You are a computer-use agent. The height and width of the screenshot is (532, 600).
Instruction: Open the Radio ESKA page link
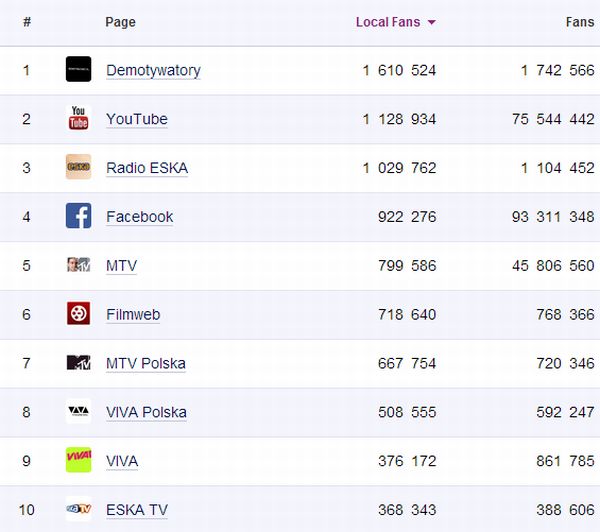(146, 168)
